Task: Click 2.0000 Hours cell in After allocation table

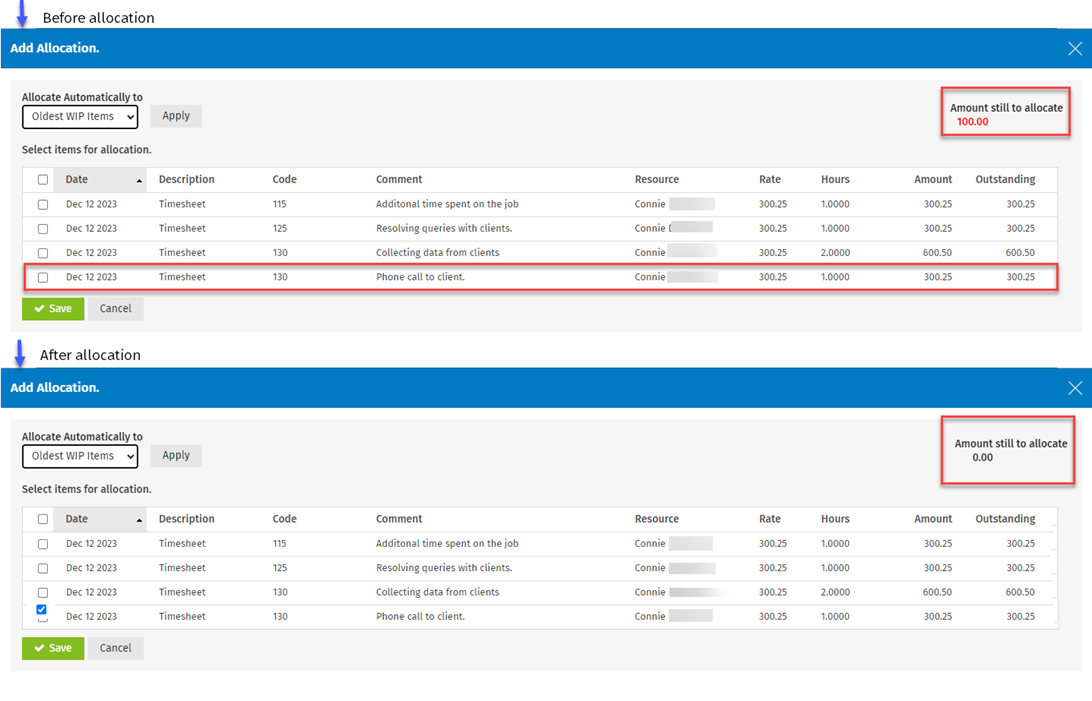Action: 835,593
